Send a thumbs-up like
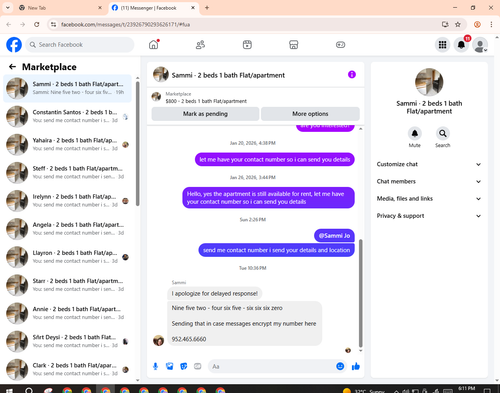 (x=356, y=366)
